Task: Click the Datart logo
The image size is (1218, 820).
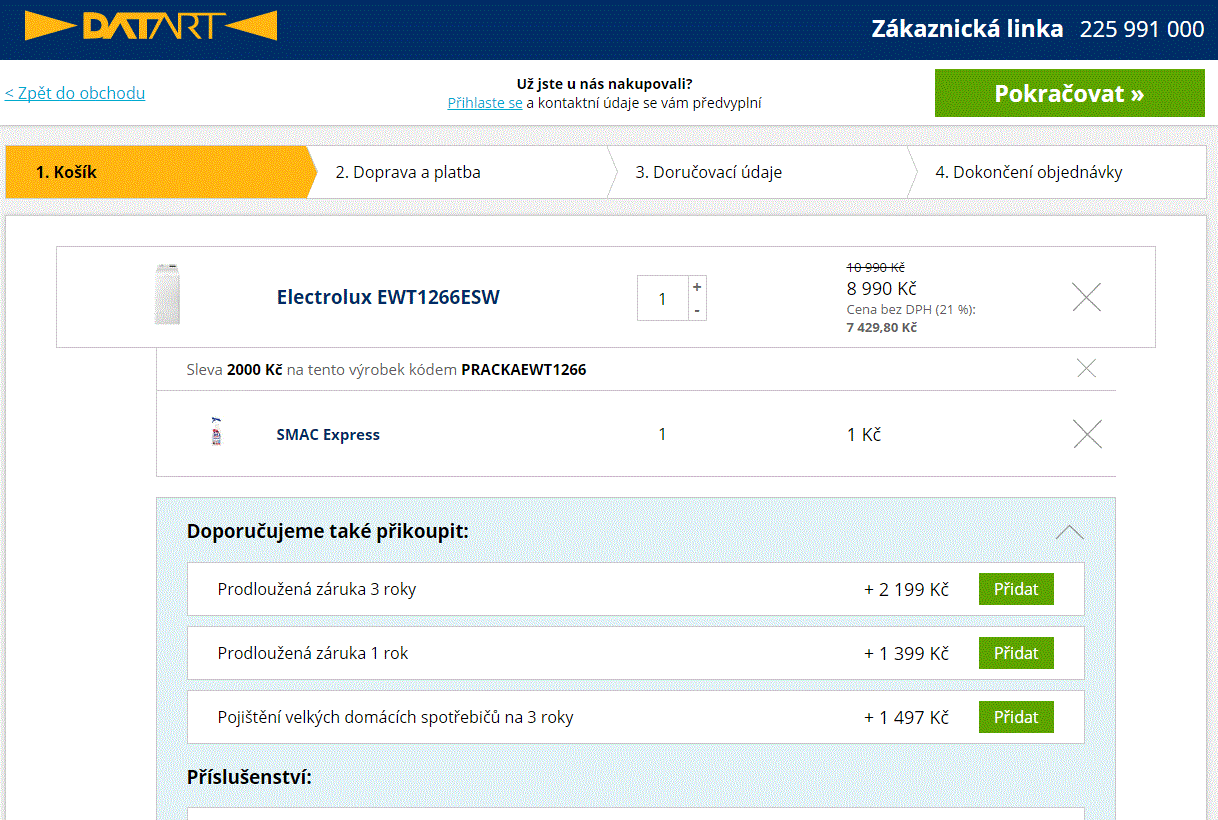Action: coord(151,26)
